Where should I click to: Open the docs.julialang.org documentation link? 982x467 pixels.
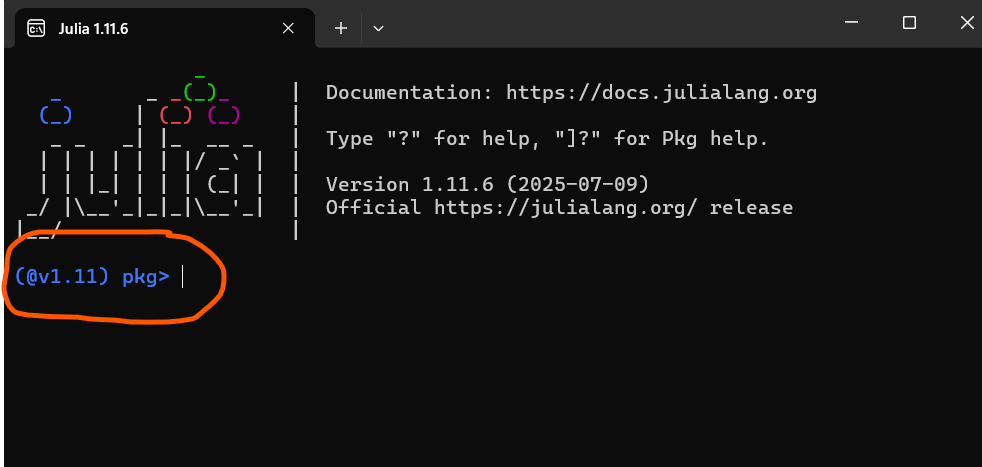[661, 93]
